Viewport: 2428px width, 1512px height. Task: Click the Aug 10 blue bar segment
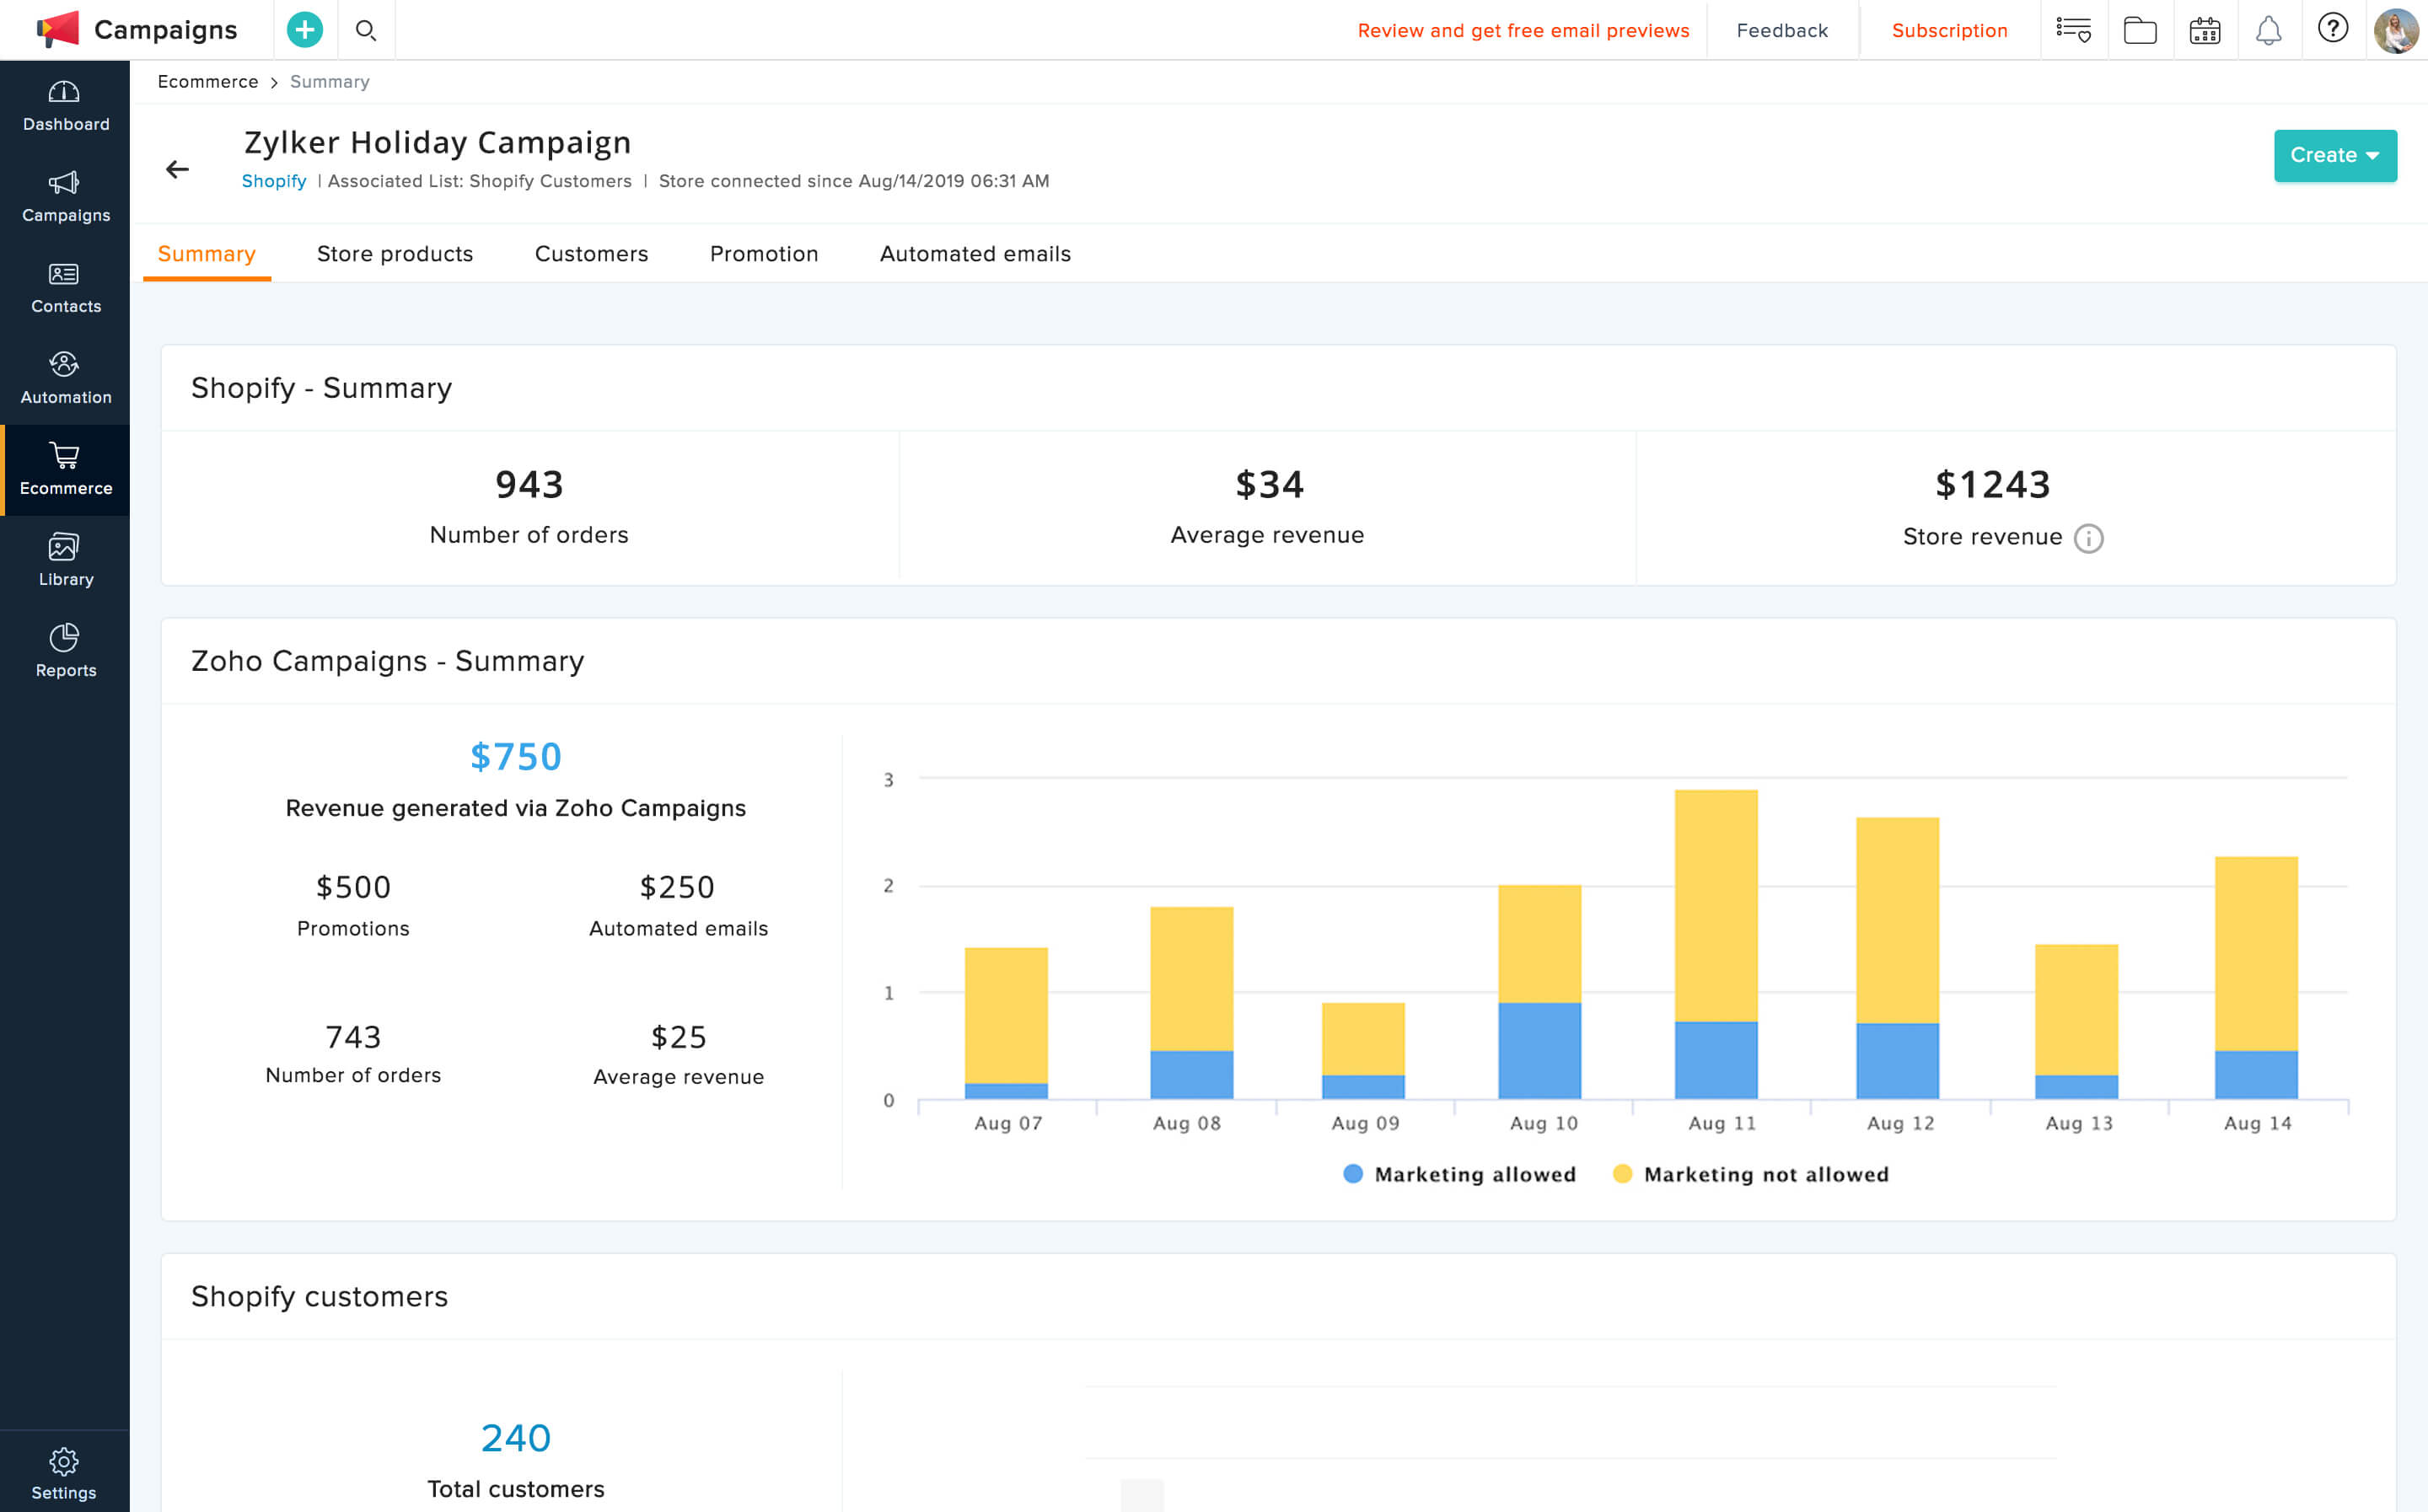(1540, 1050)
